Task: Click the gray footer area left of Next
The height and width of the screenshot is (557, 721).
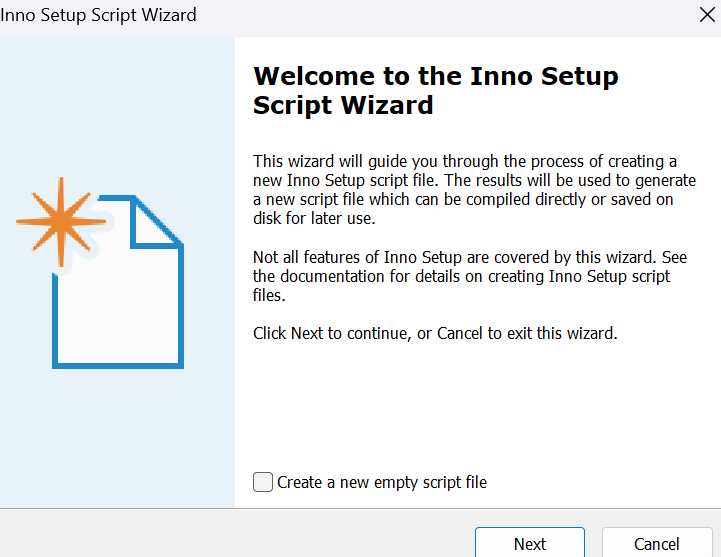Action: coord(235,534)
